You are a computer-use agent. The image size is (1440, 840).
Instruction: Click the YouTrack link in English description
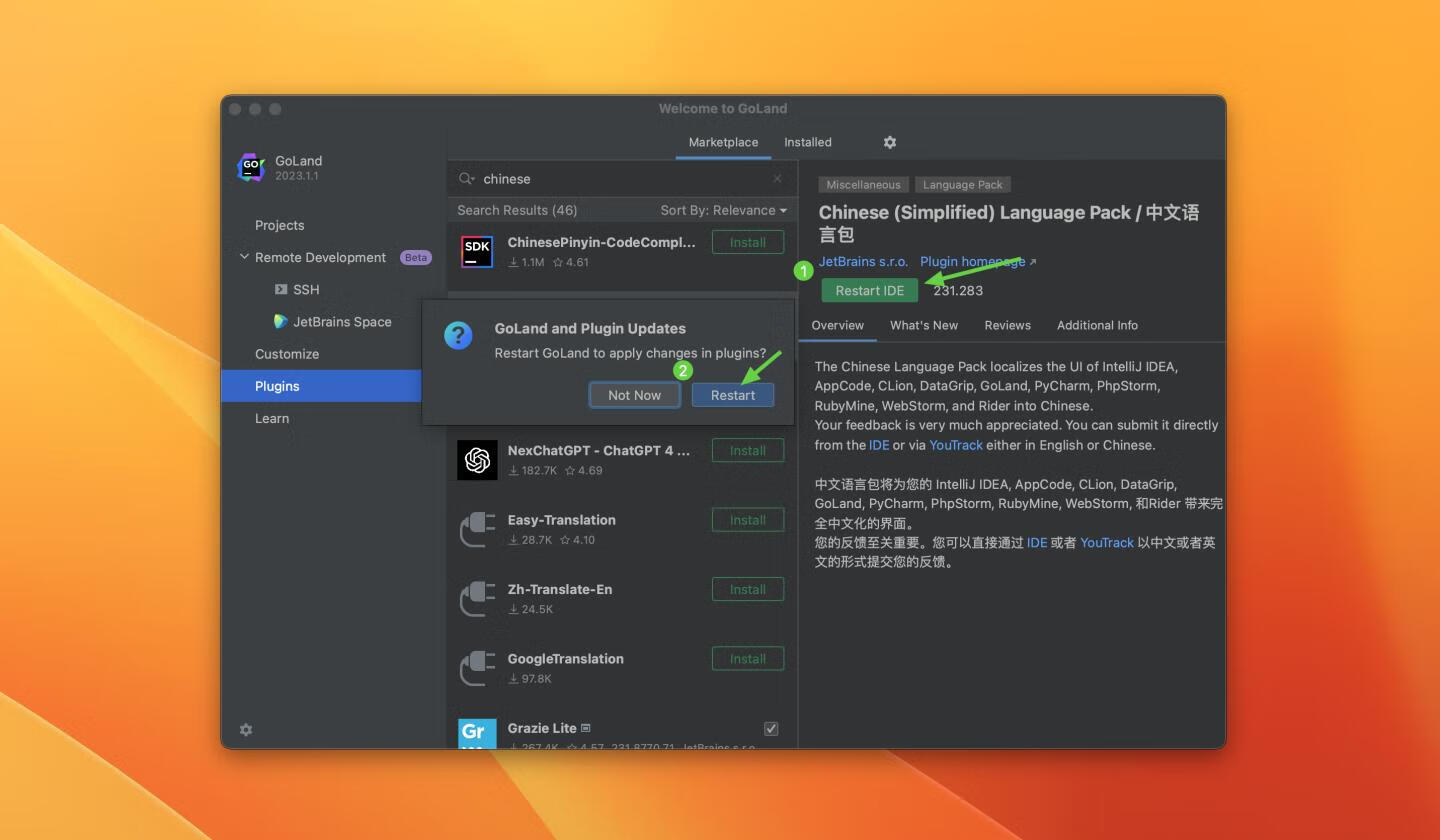pos(956,445)
